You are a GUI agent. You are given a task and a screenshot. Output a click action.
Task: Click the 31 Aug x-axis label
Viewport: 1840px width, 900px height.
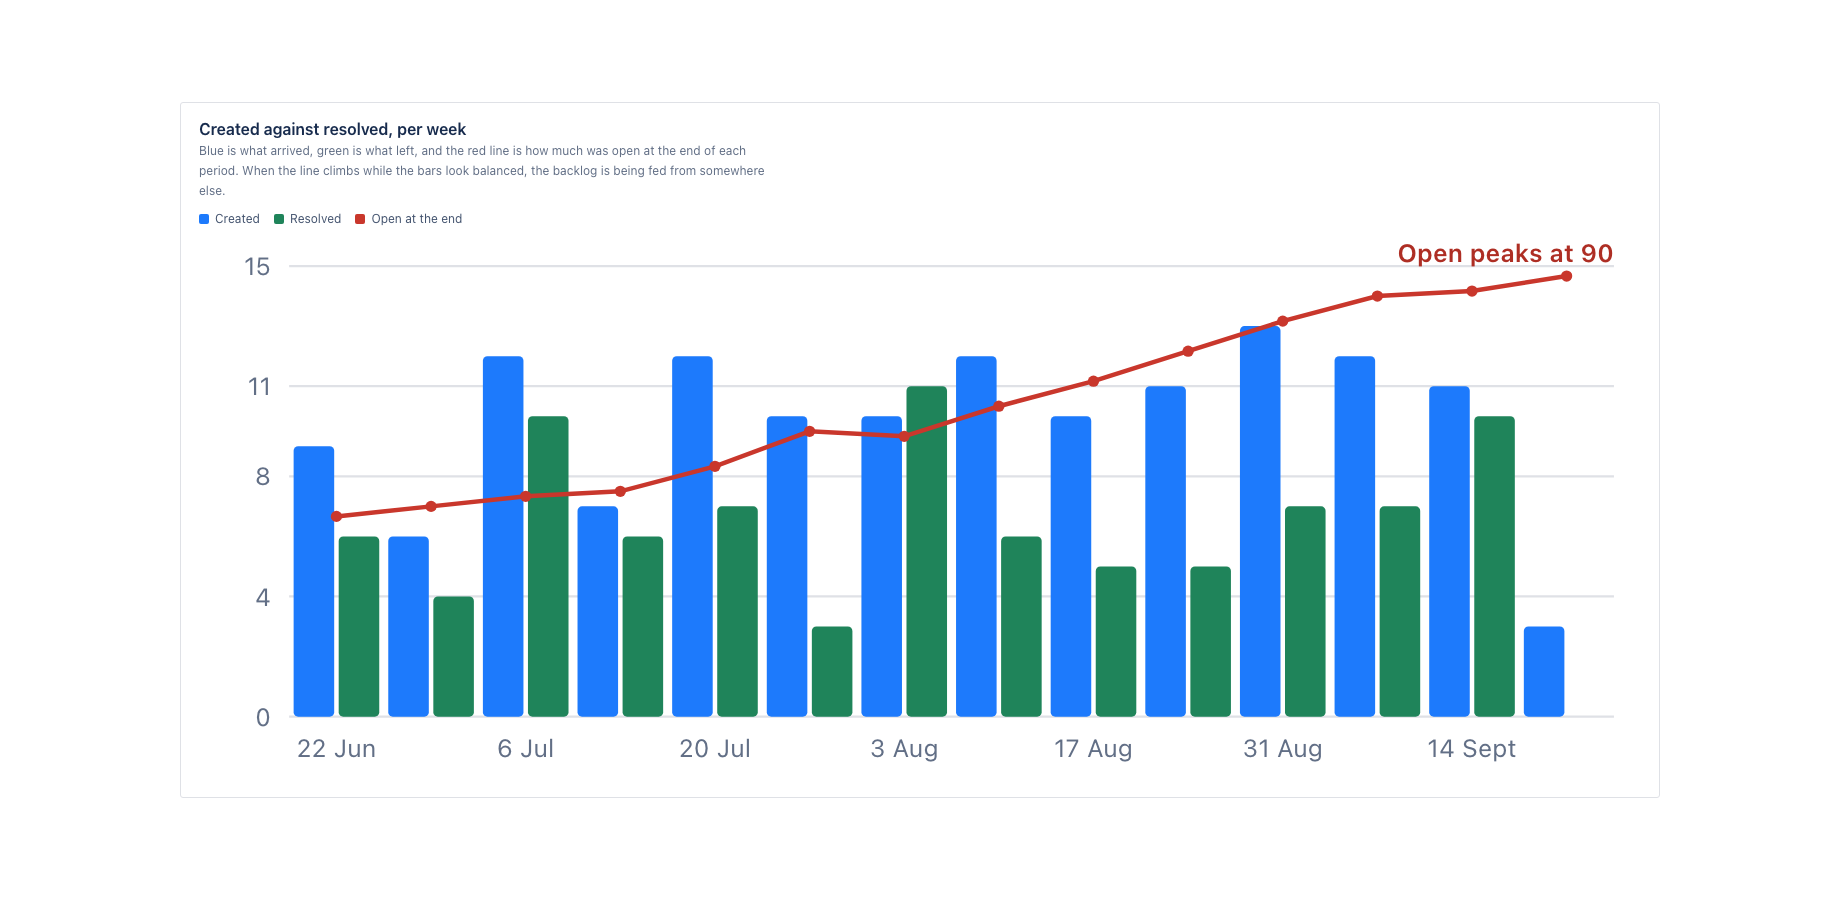(x=1282, y=749)
